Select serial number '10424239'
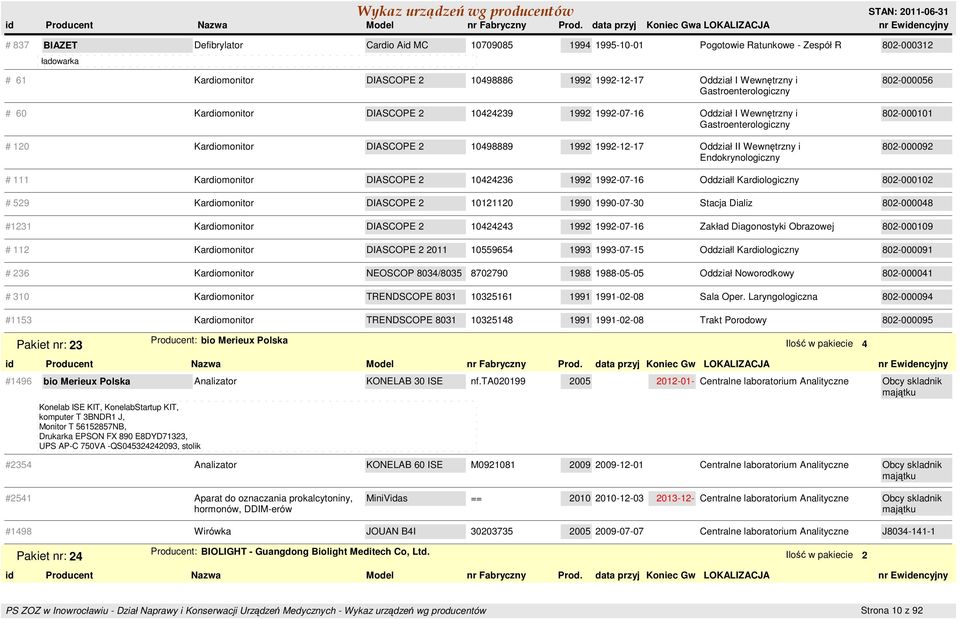Screen dimensions: 960x619 pos(492,113)
